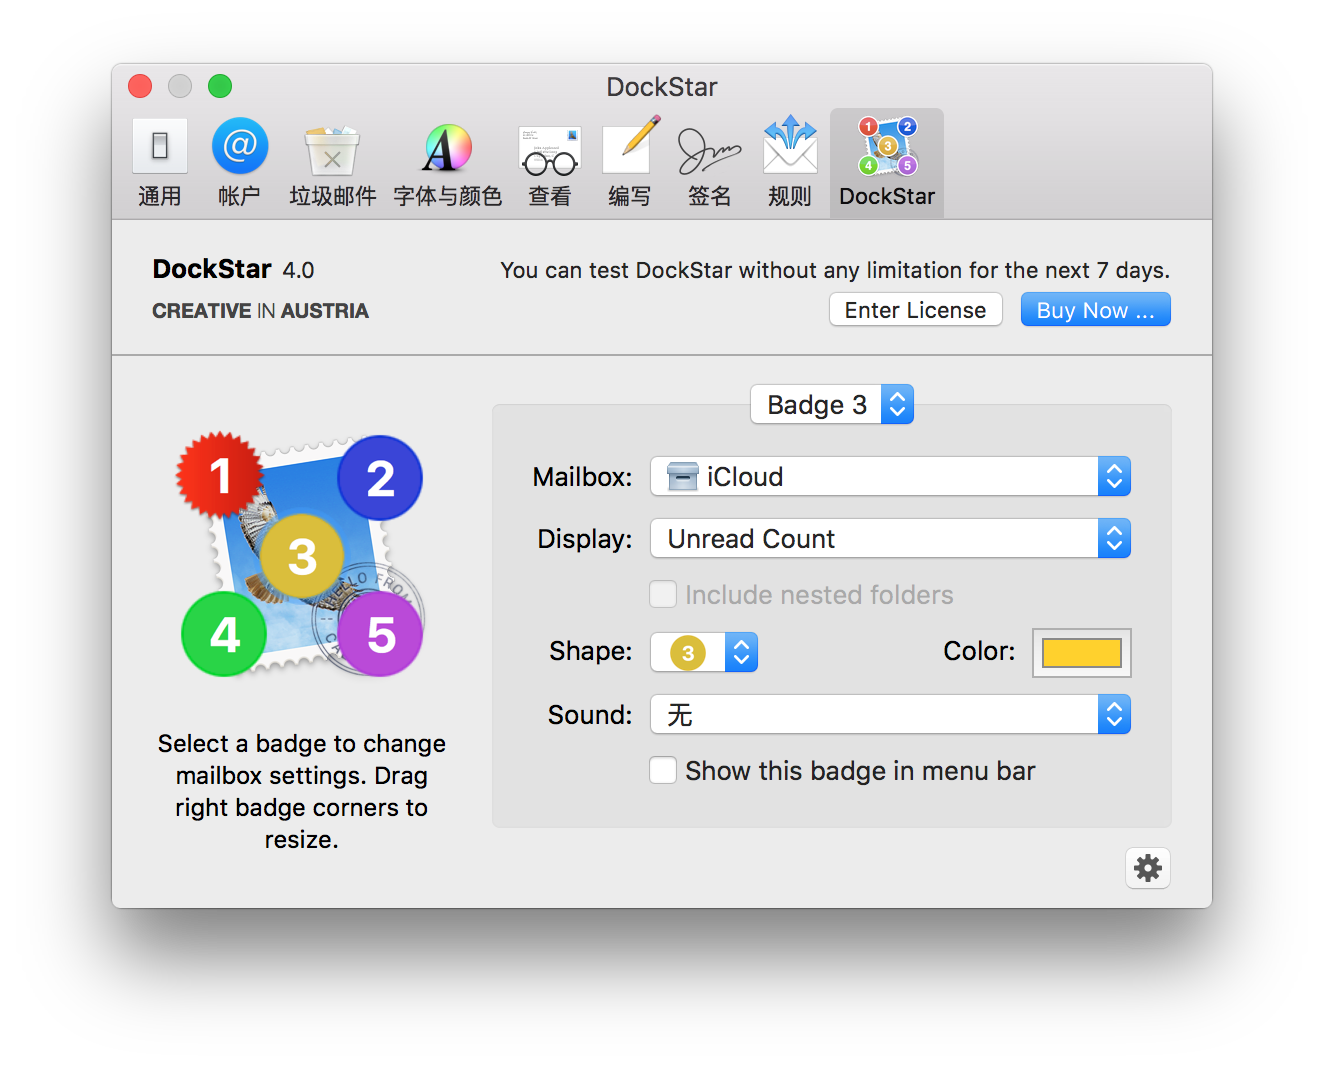Image resolution: width=1324 pixels, height=1068 pixels.
Task: Open the 编写 (Composing) preferences tab
Action: coord(630,163)
